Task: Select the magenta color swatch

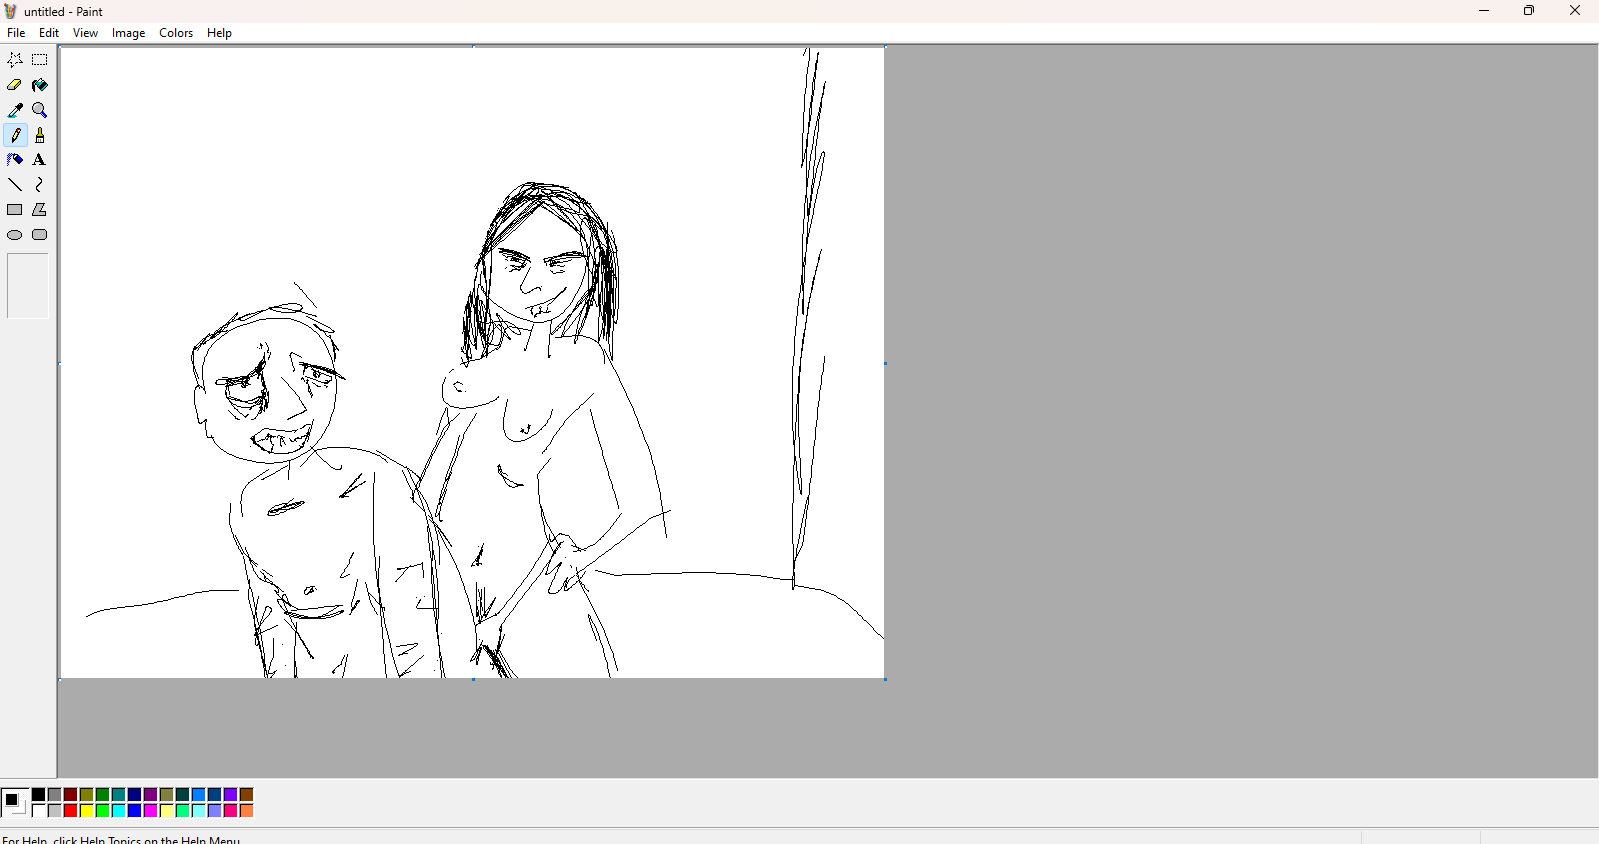Action: tap(151, 811)
